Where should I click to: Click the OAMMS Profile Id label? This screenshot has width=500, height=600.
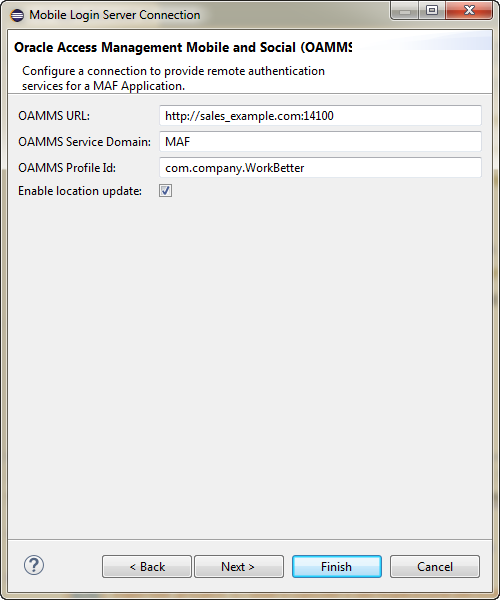(x=67, y=168)
